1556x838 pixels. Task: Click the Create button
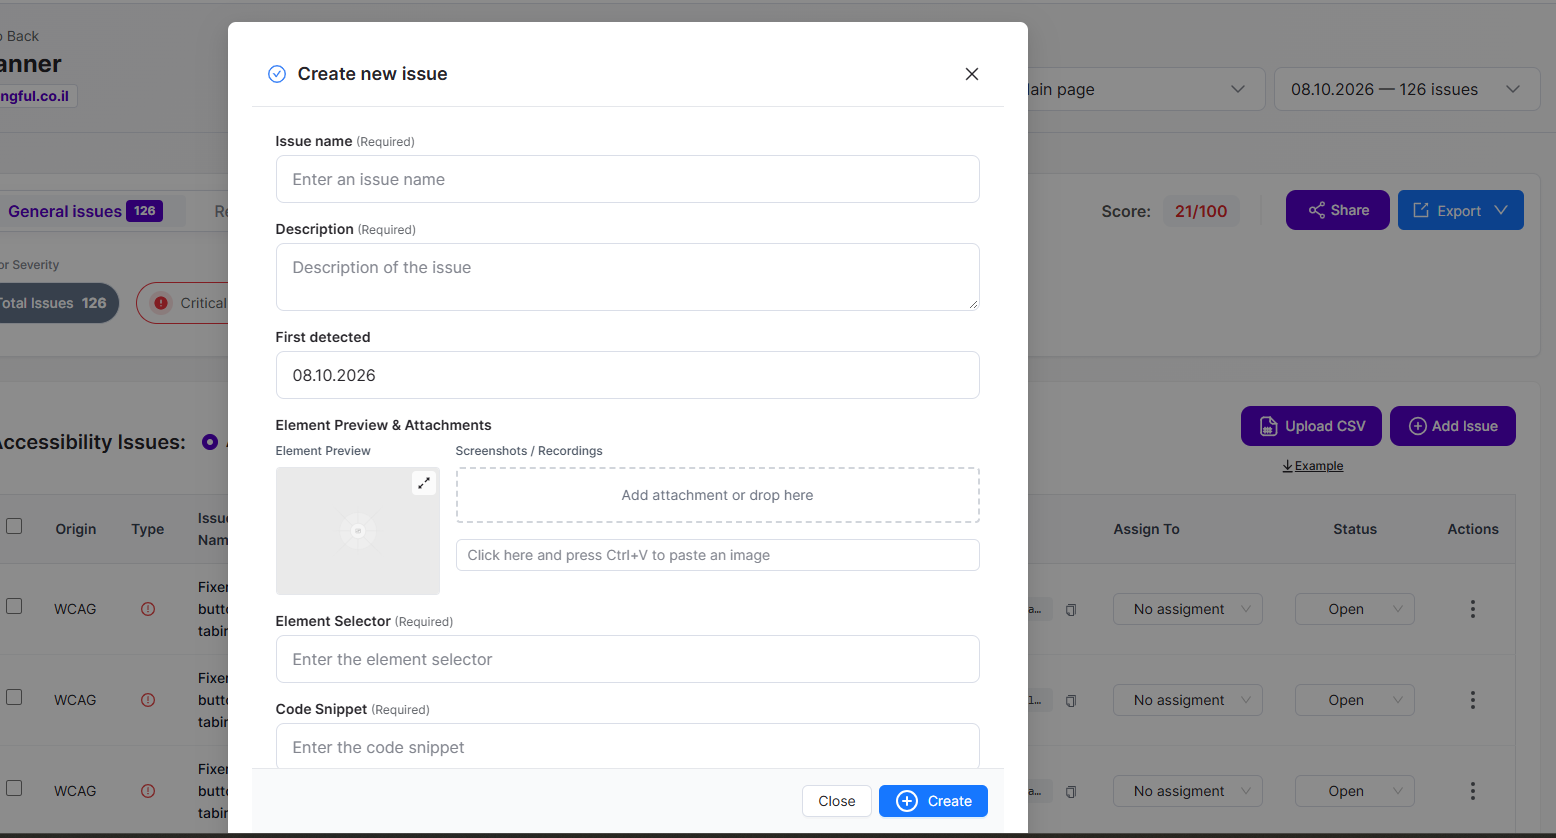pos(933,801)
